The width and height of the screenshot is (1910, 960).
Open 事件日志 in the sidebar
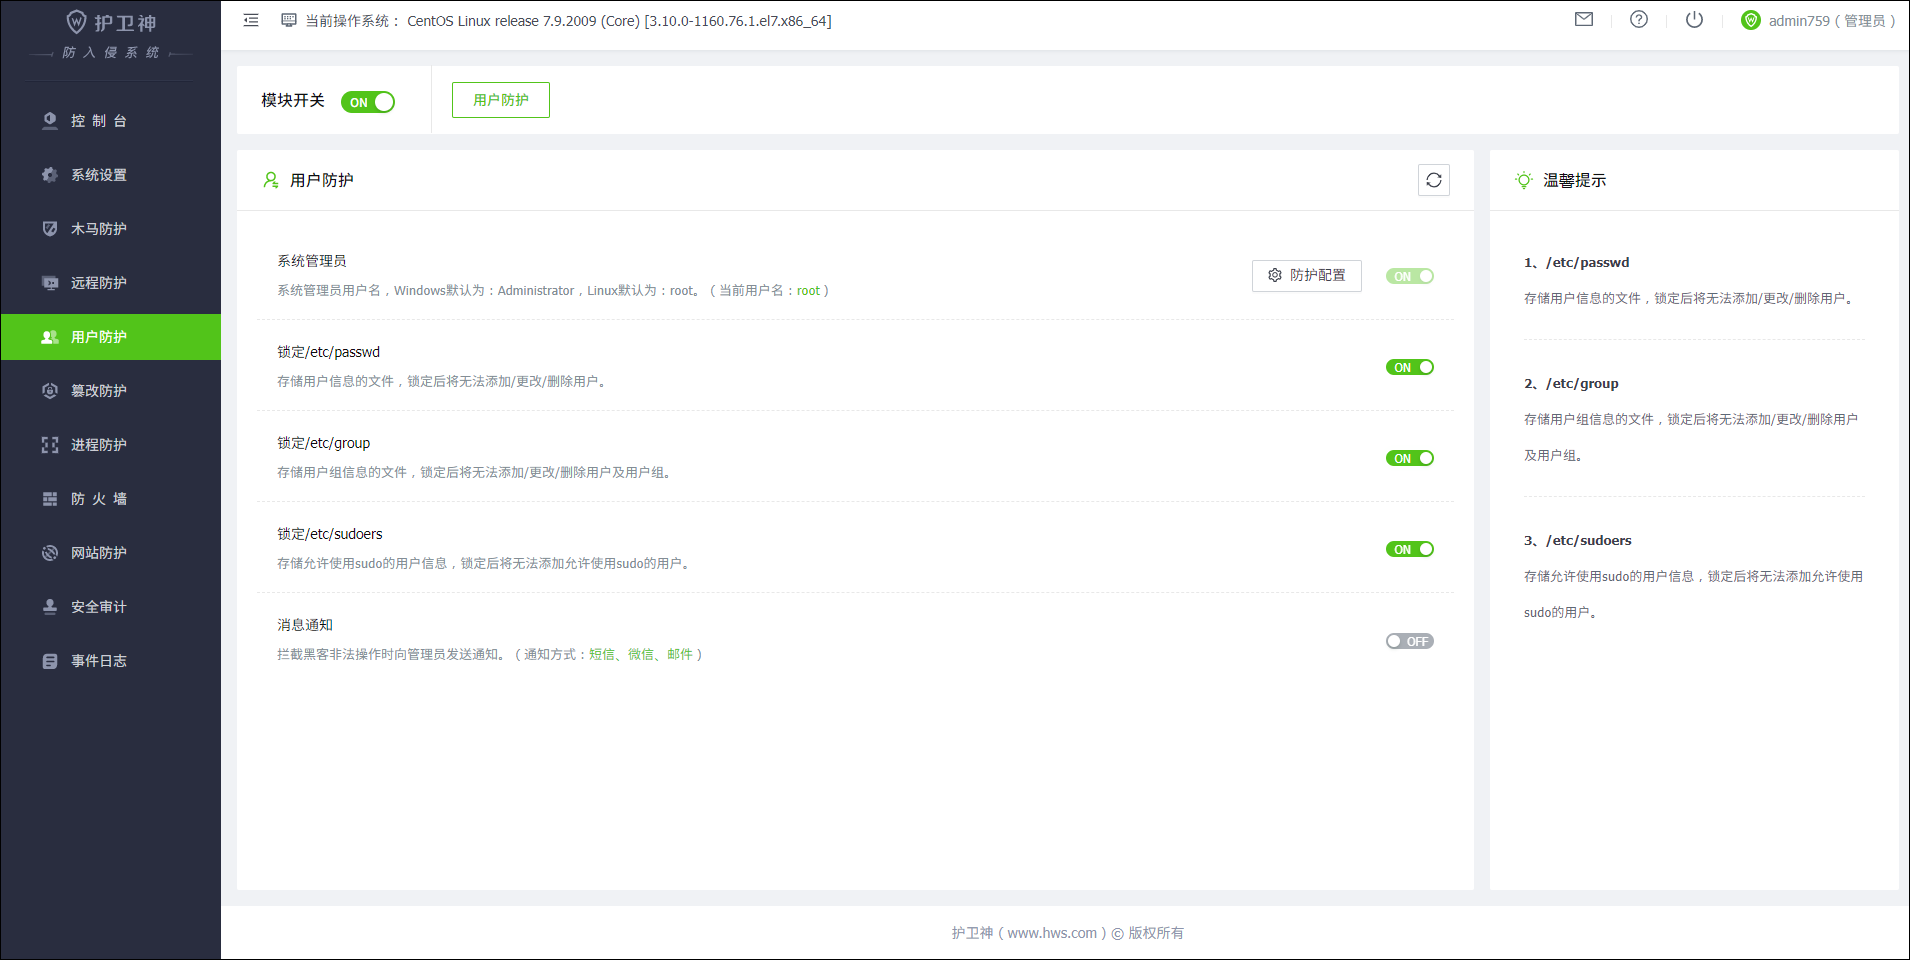[x=111, y=661]
